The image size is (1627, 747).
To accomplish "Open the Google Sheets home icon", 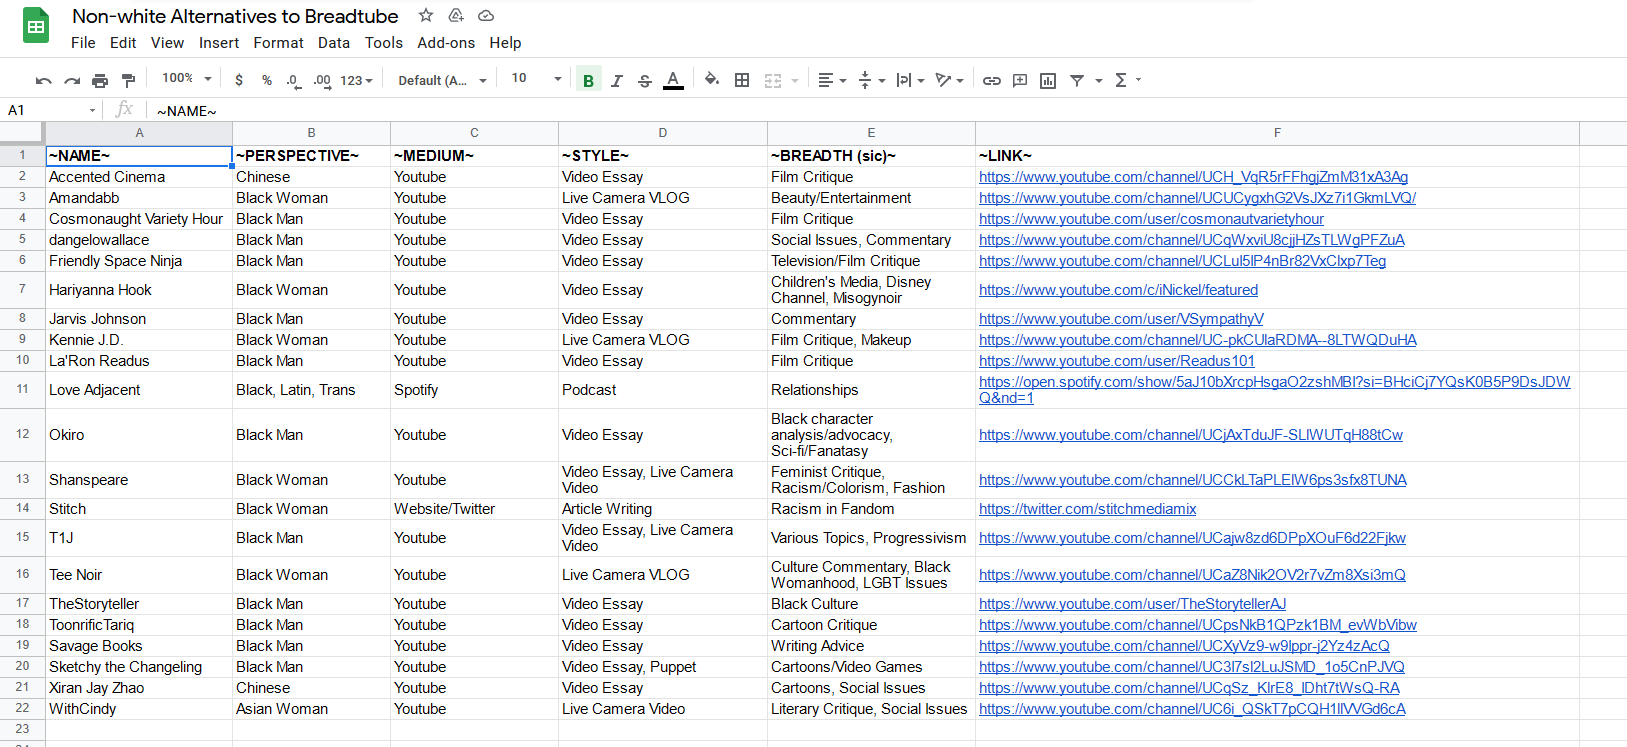I will (x=36, y=27).
